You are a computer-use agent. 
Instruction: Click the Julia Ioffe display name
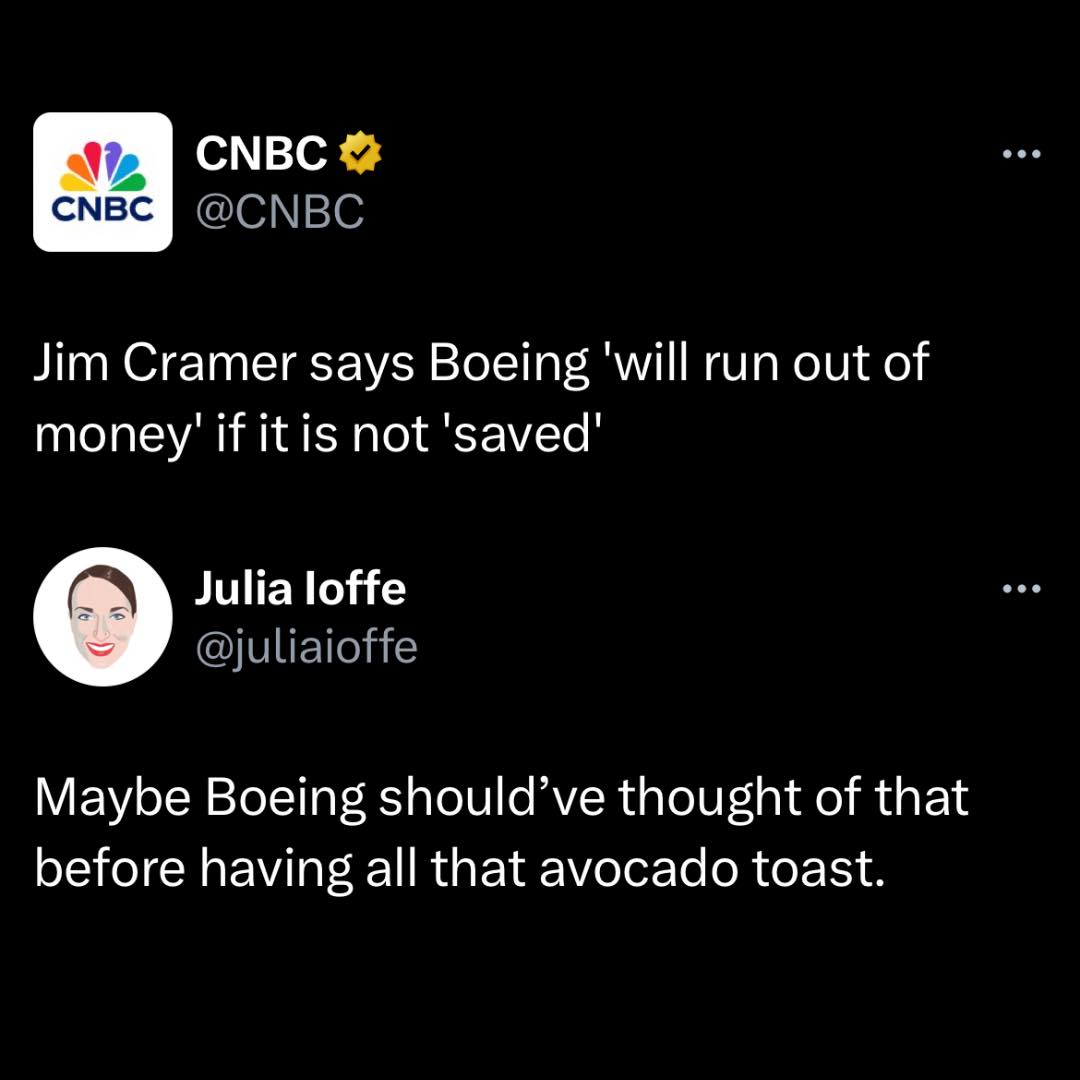[301, 589]
